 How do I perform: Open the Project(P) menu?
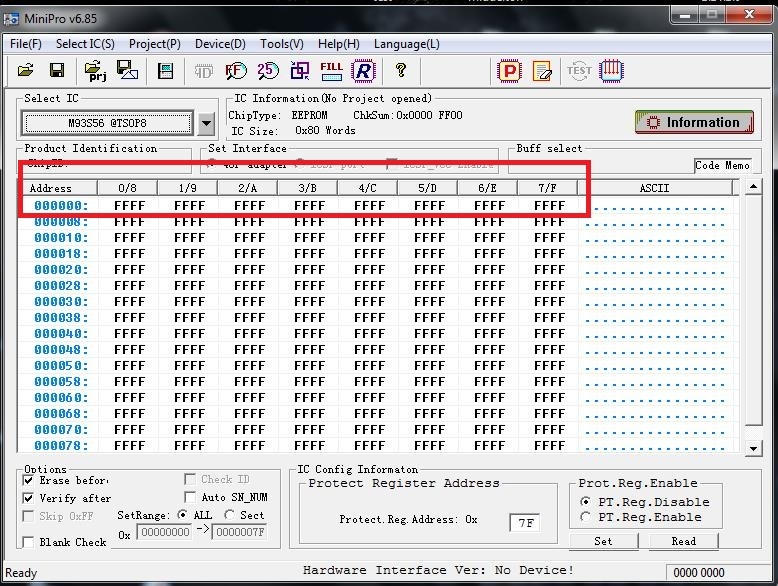tap(155, 44)
